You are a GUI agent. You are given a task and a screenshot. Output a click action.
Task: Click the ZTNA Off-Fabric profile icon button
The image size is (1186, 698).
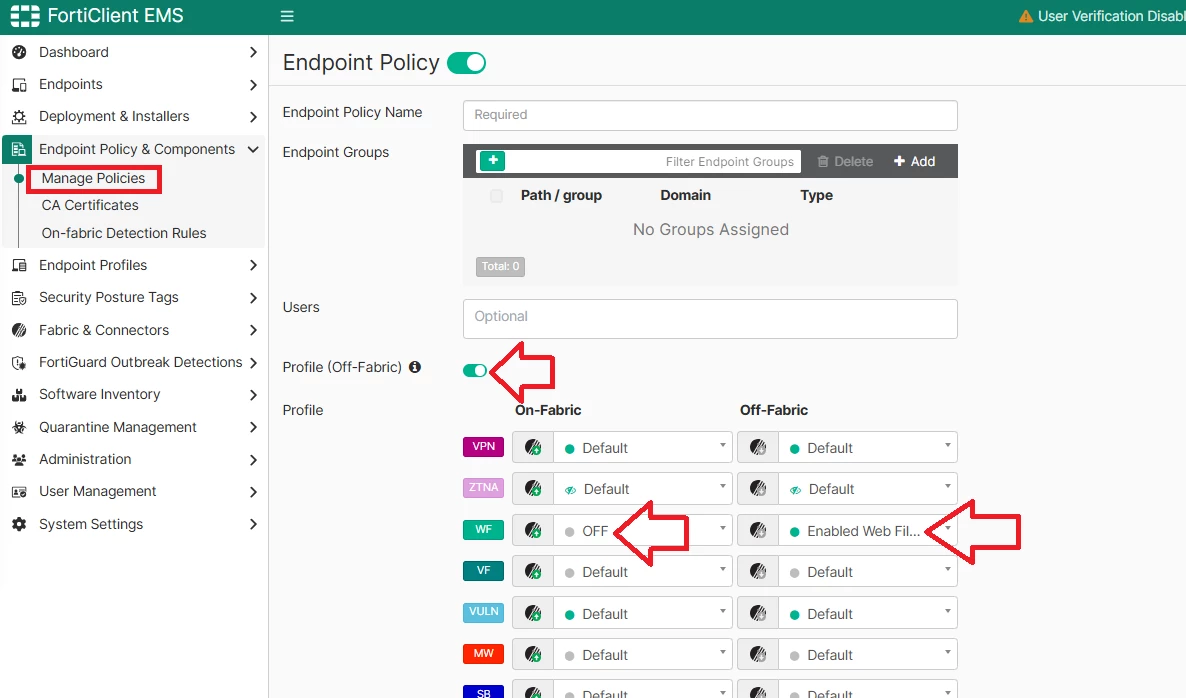pos(758,489)
